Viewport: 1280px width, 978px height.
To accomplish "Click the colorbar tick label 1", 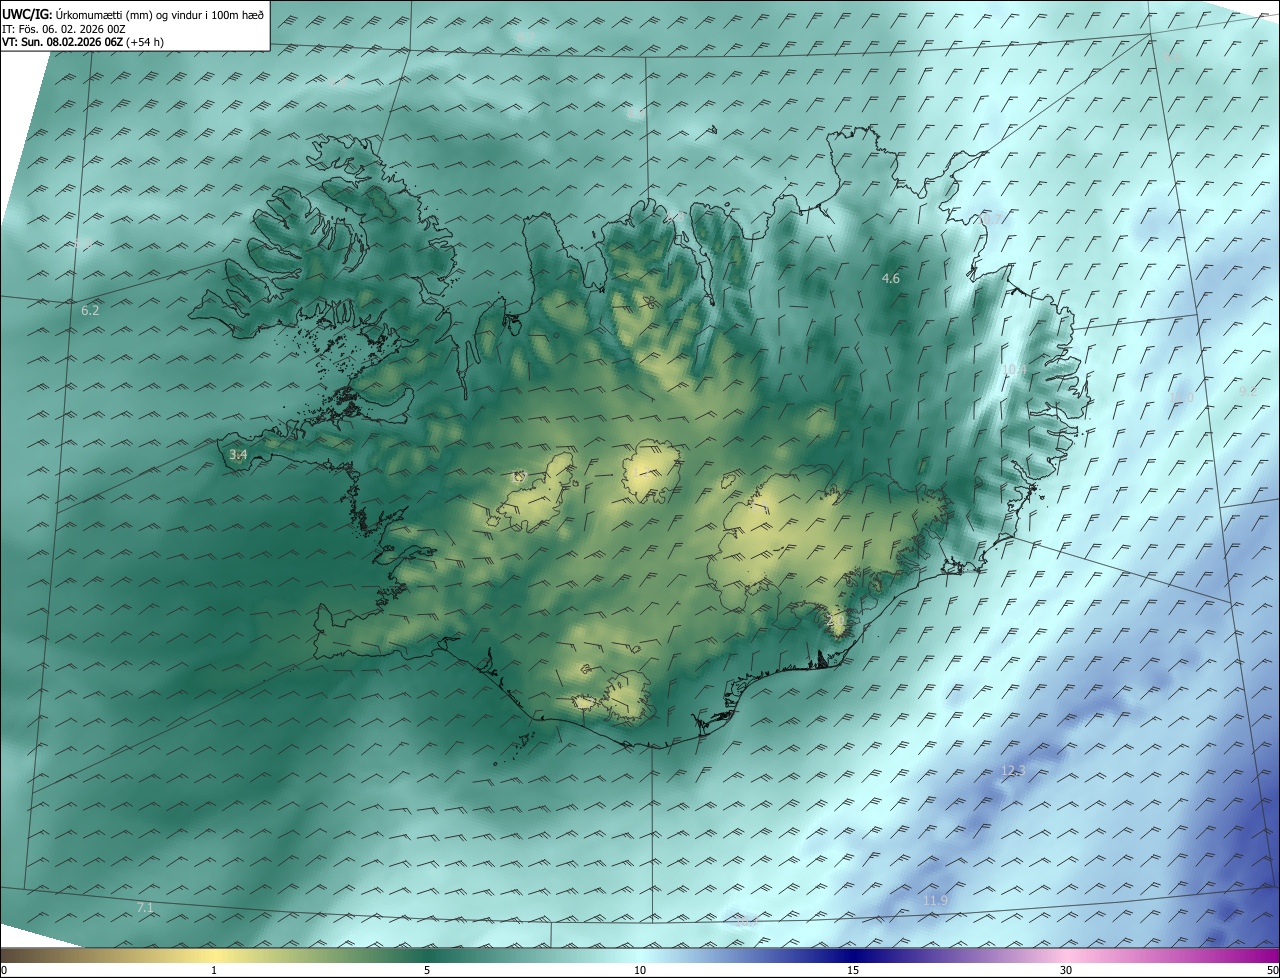I will pos(214,971).
